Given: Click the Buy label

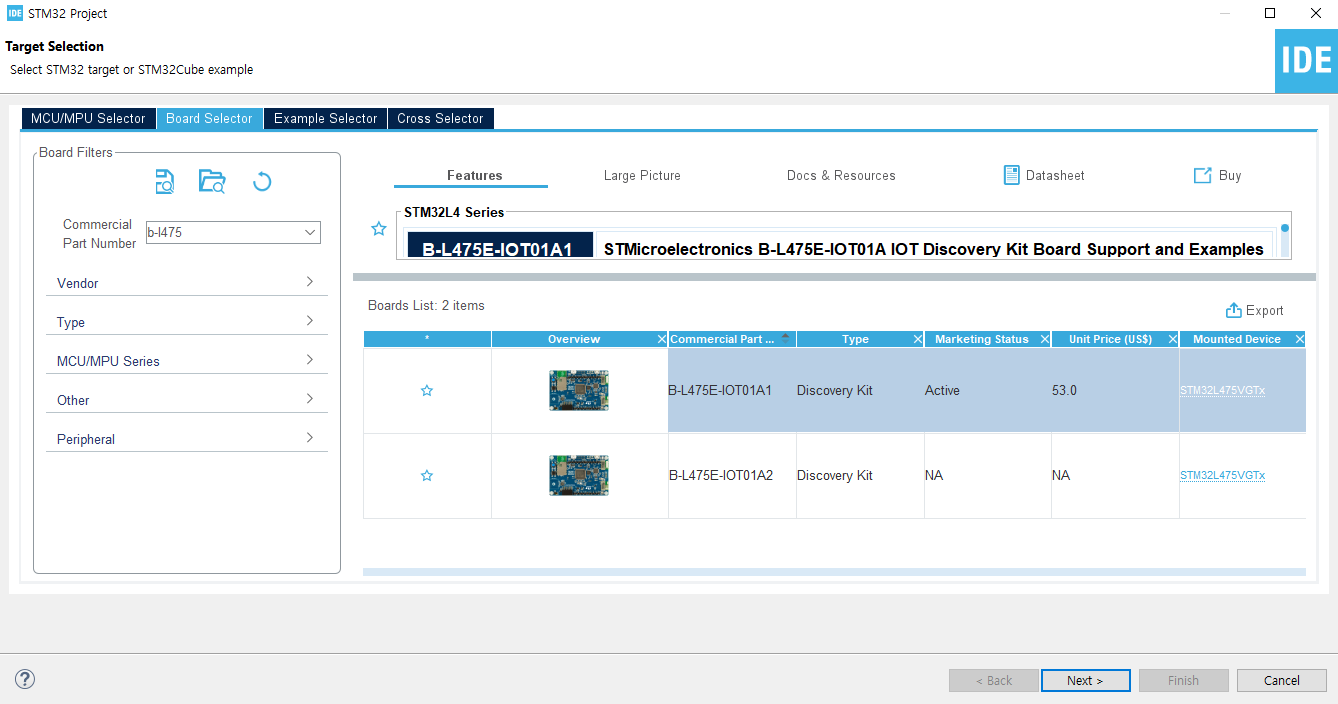Looking at the screenshot, I should click(1230, 175).
